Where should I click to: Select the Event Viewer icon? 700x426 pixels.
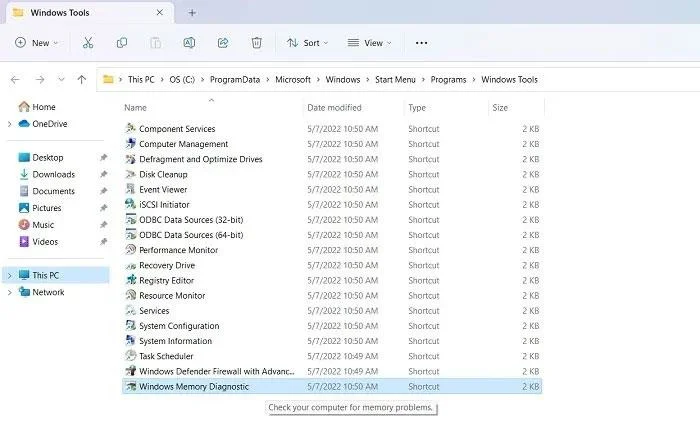(130, 189)
